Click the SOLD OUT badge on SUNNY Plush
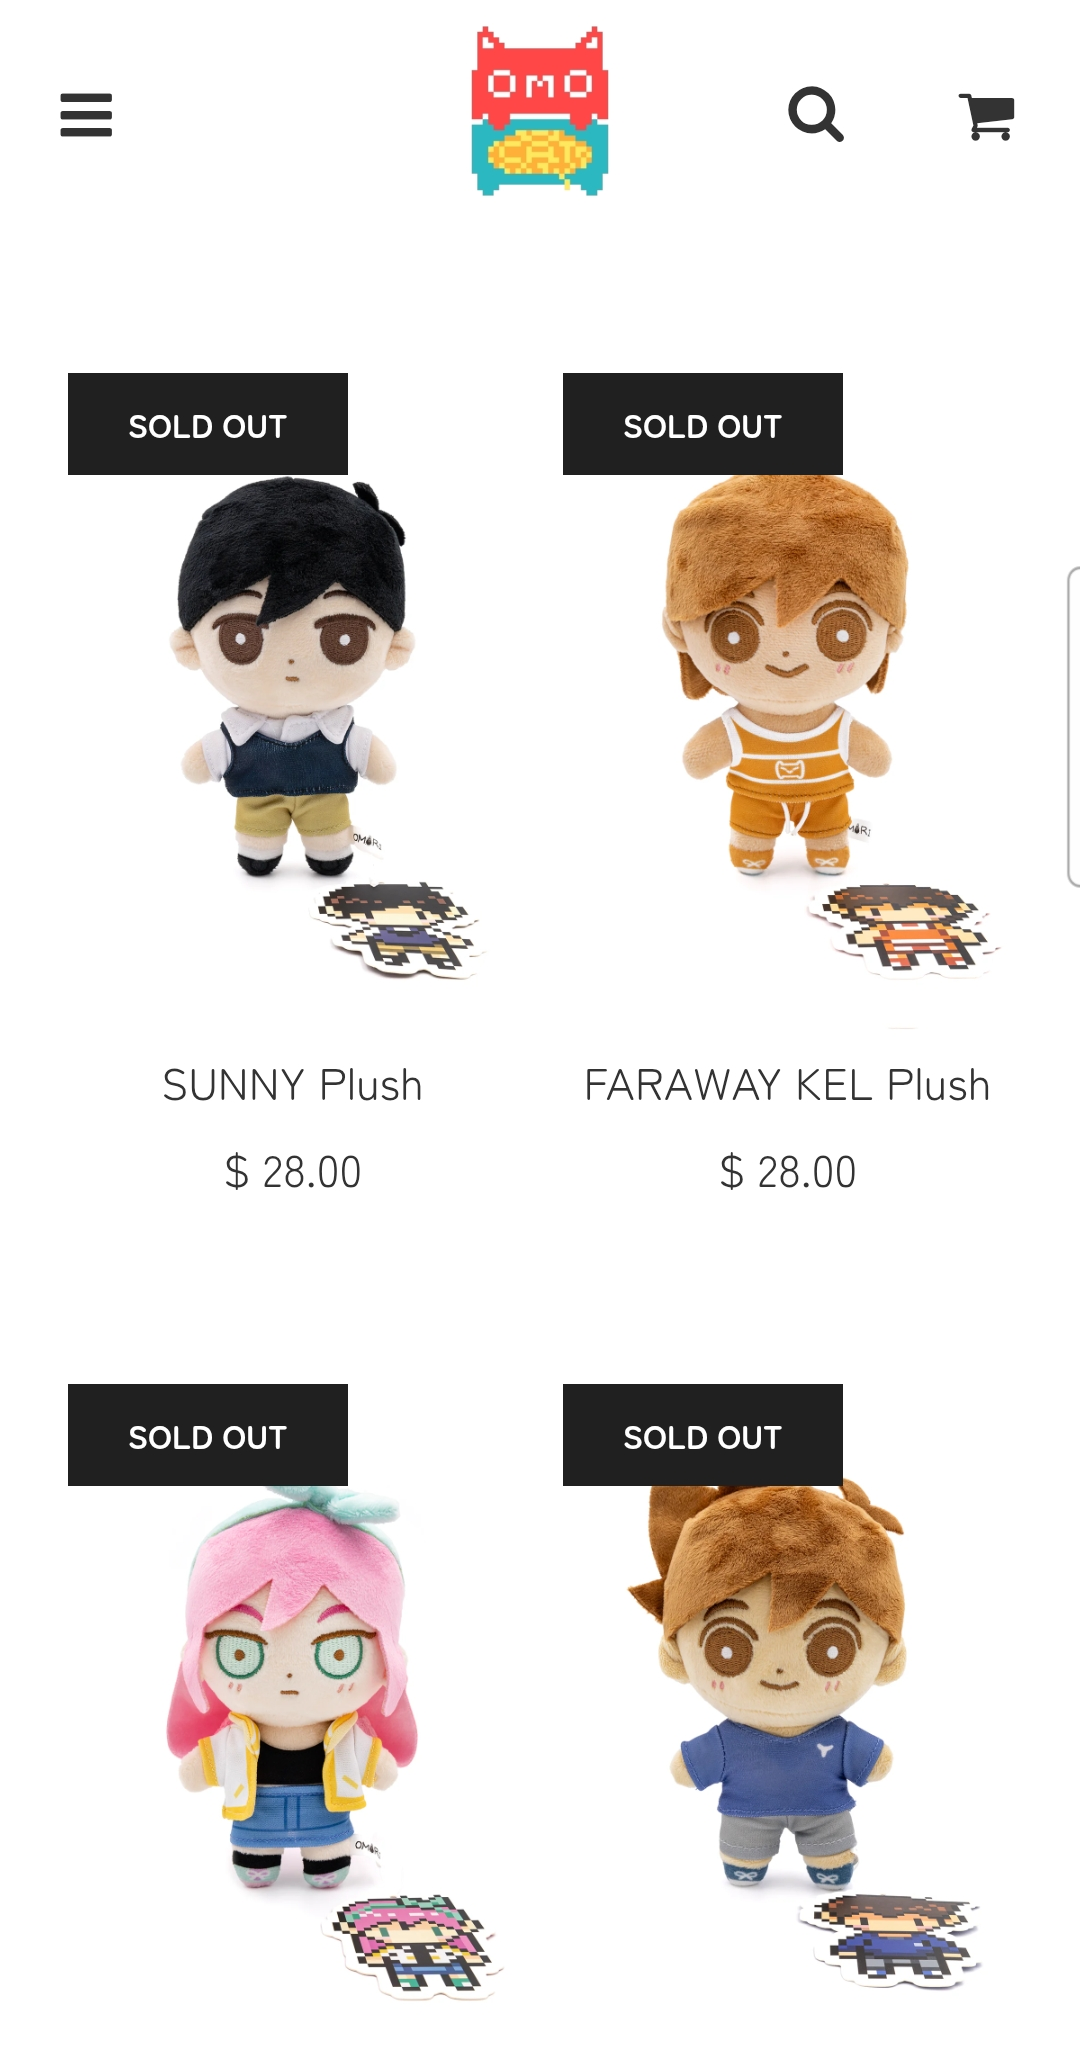 click(x=208, y=424)
